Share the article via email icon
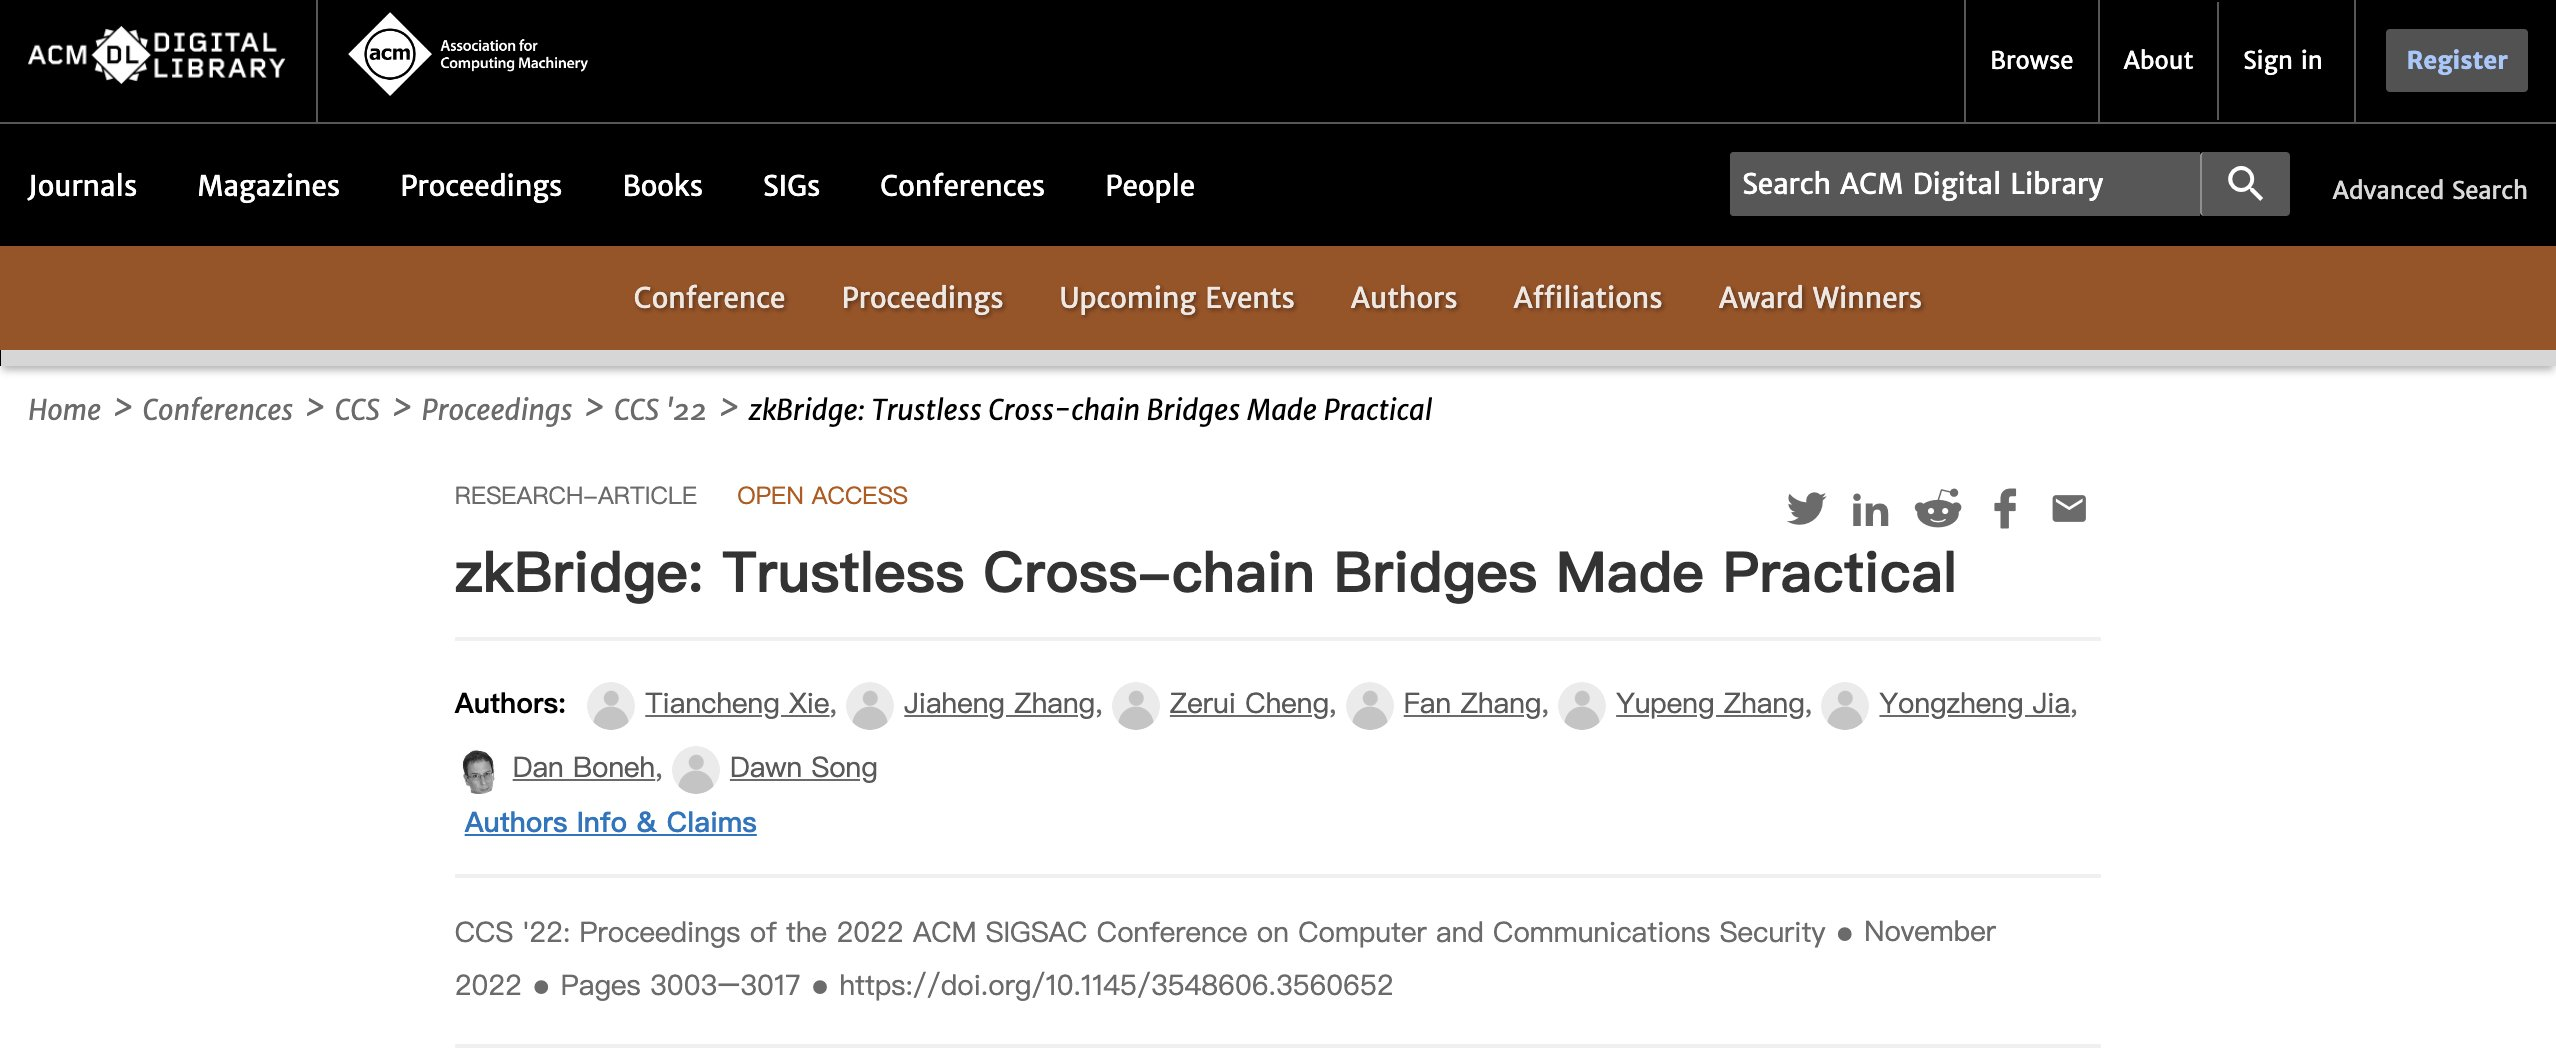 2068,509
